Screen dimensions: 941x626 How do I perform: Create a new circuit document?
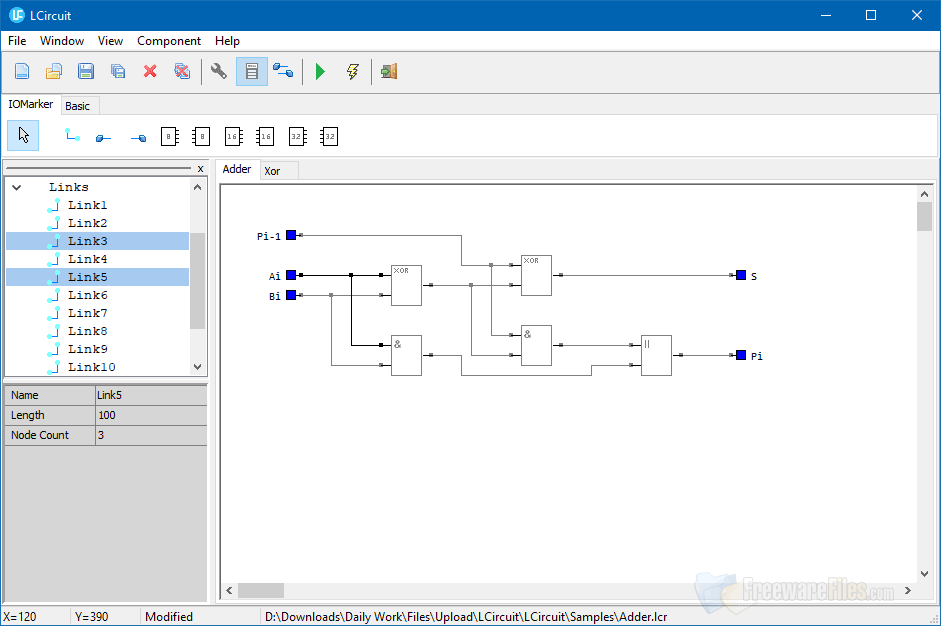click(x=22, y=71)
